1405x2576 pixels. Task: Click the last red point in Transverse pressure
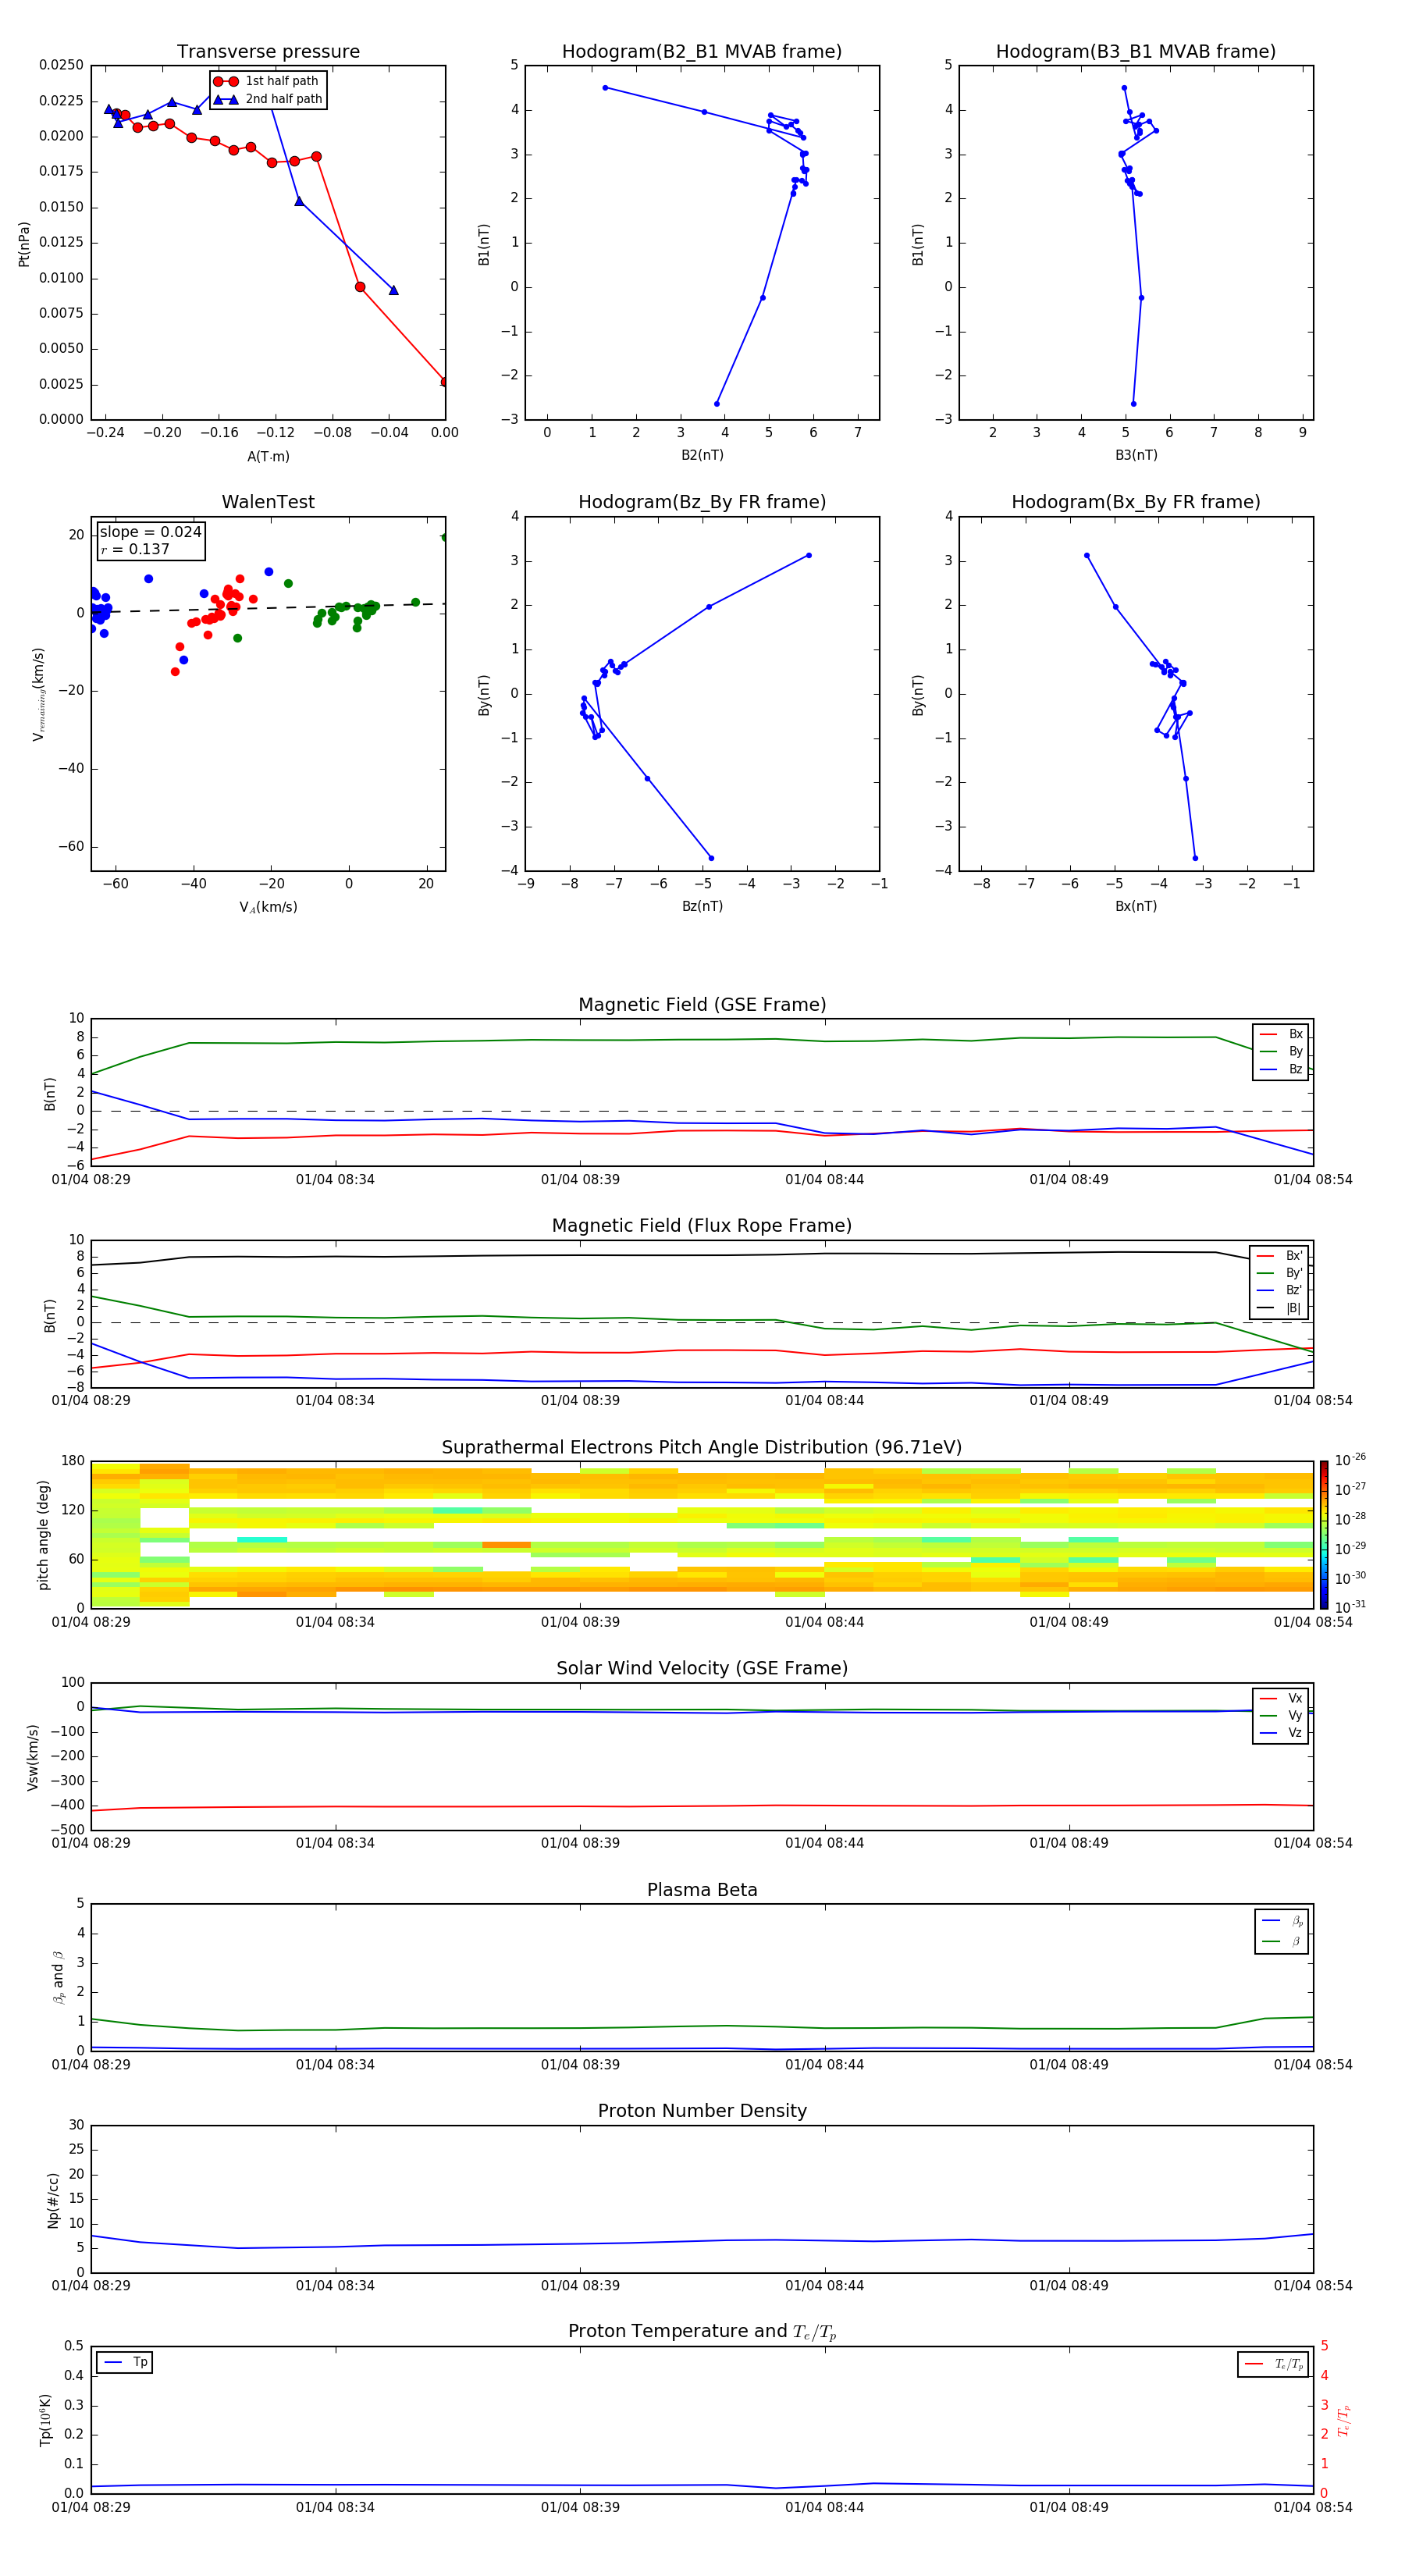click(444, 382)
